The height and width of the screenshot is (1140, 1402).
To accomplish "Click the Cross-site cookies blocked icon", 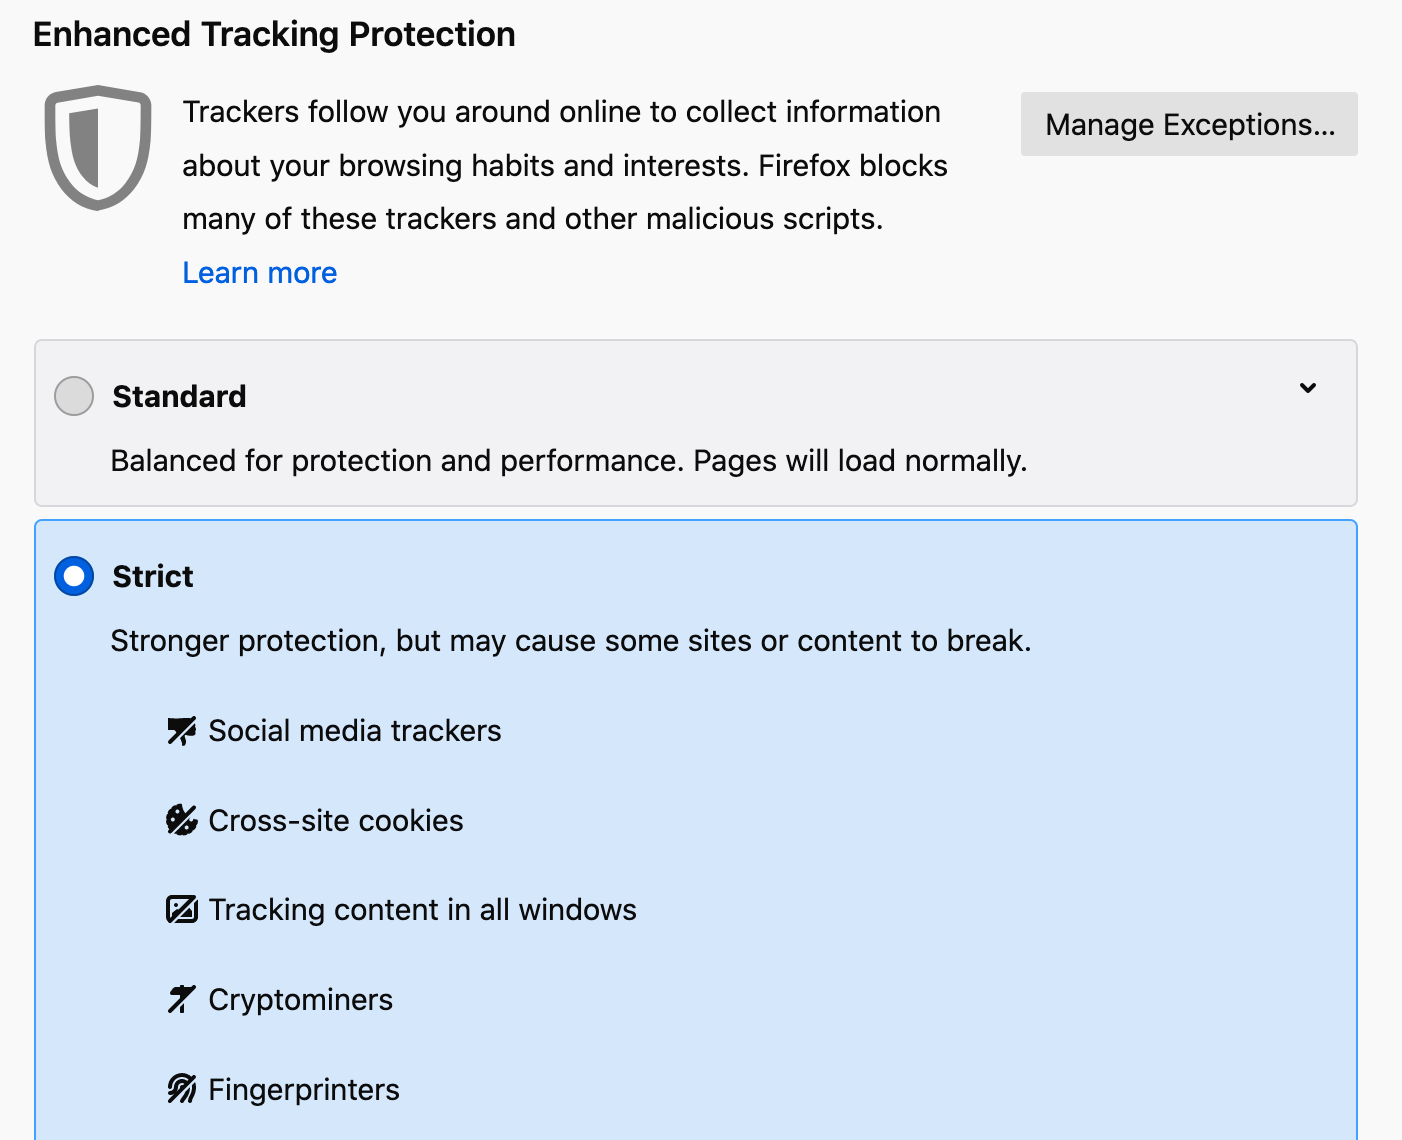I will click(181, 820).
